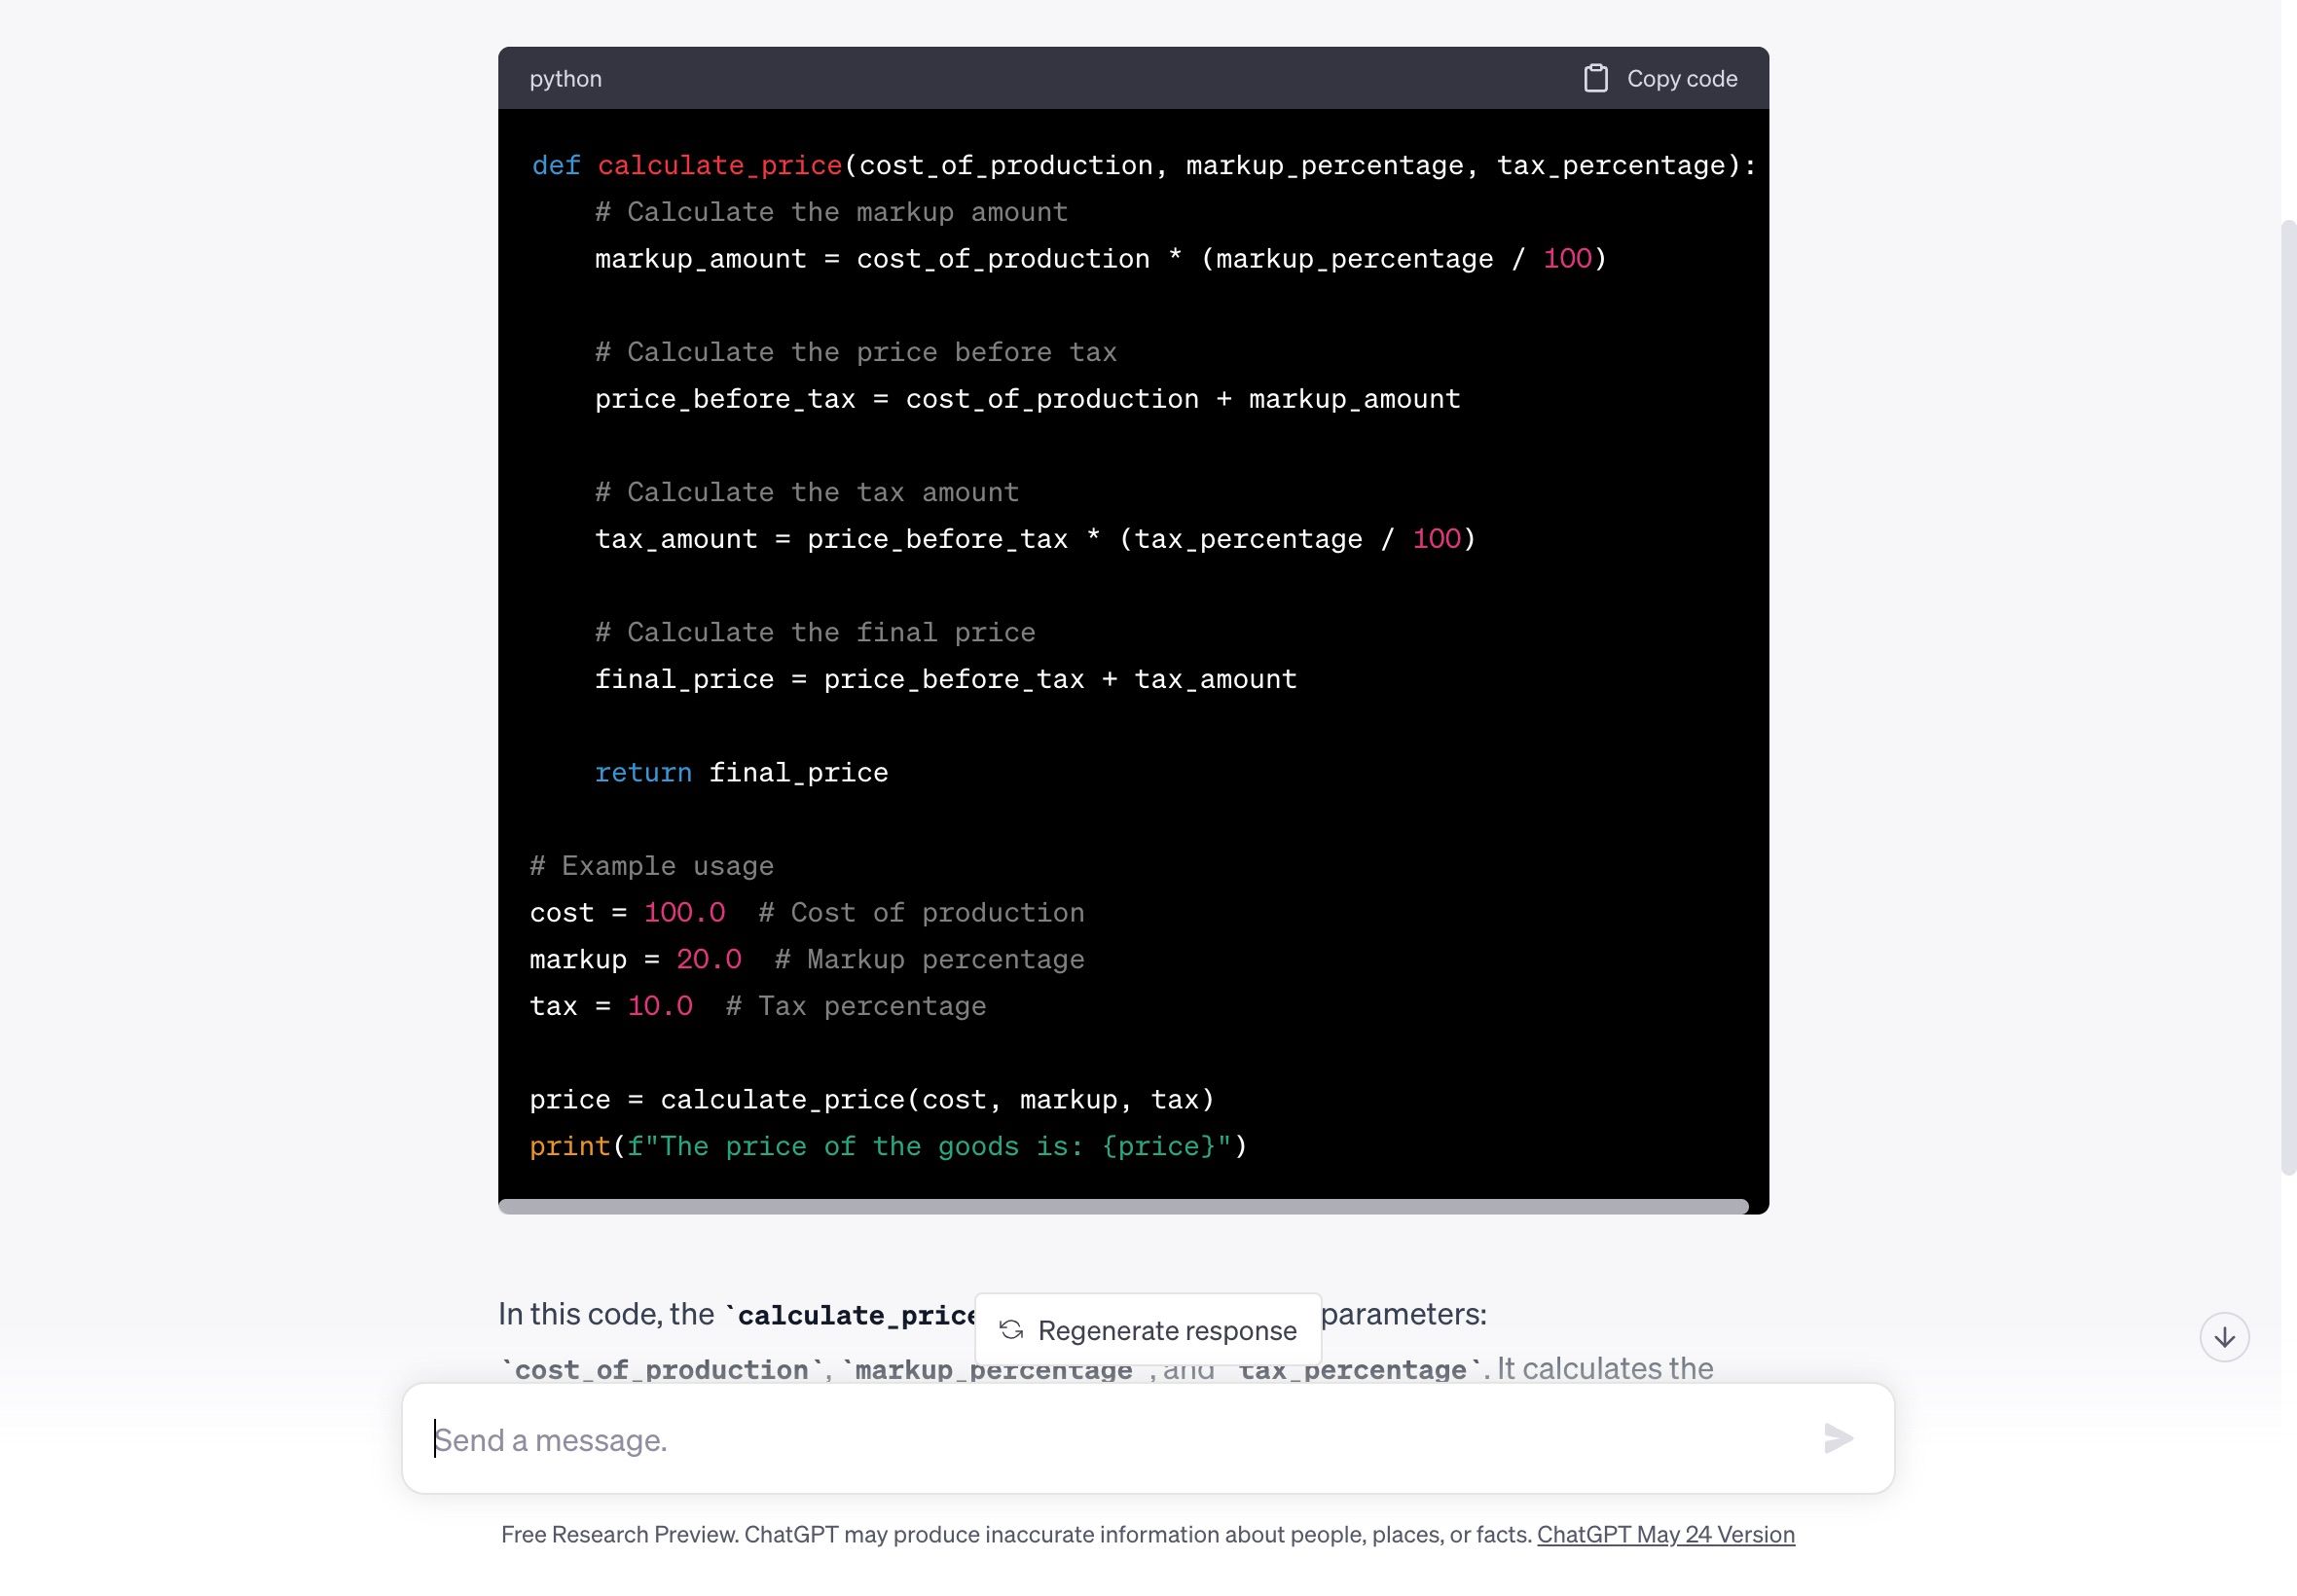Click the '# Calculate the price before tax' comment
The width and height of the screenshot is (2297, 1596).
pos(855,352)
